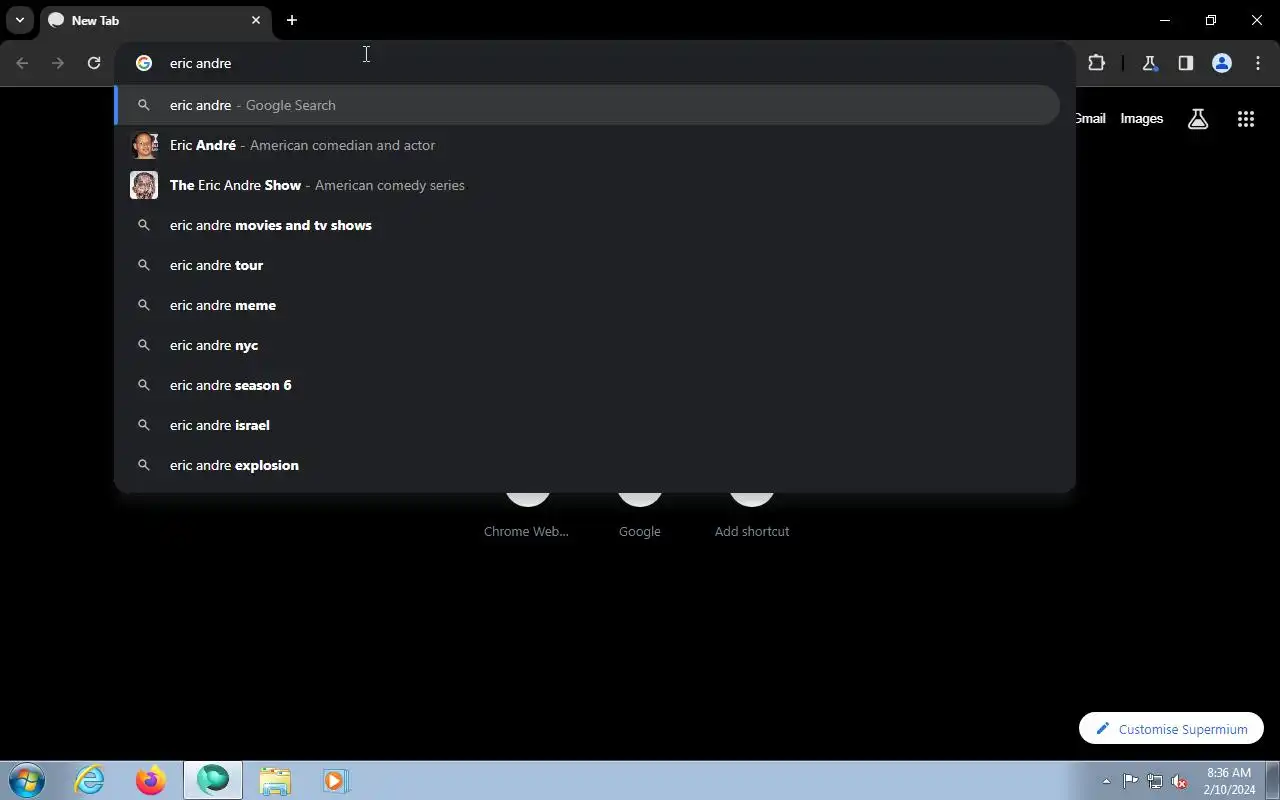Open the Google apps grid

[1245, 119]
